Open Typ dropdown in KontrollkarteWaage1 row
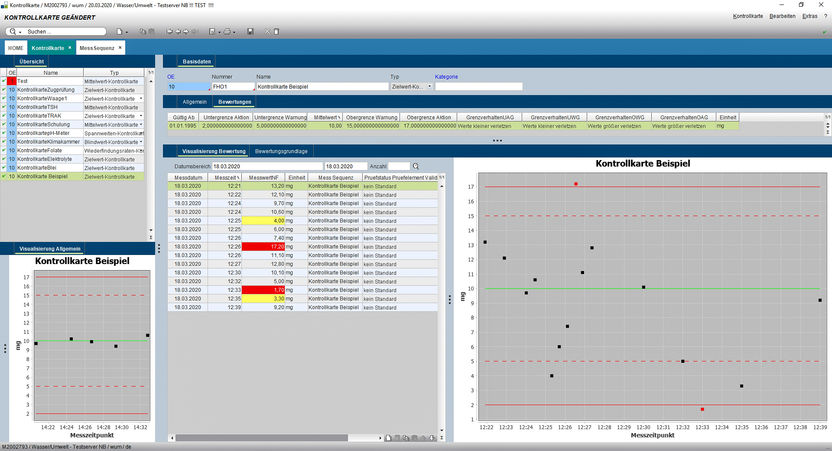Screen dimensions: 832x451 pos(141,99)
